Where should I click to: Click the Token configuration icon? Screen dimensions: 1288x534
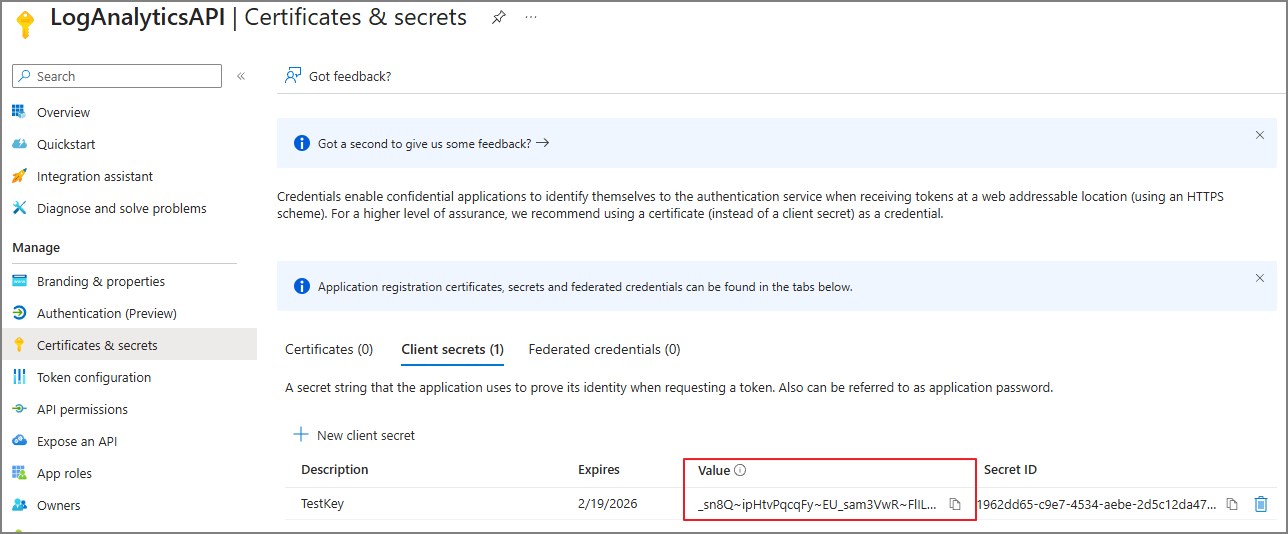19,377
